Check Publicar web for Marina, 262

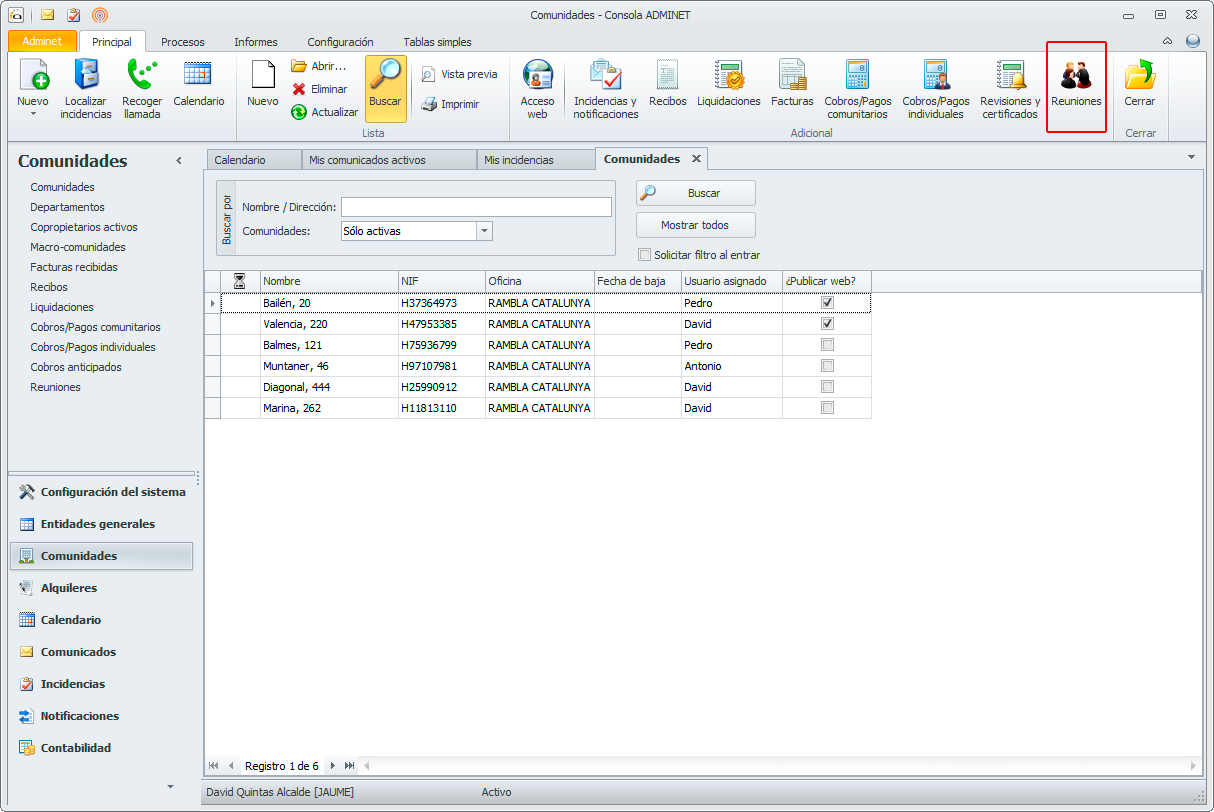[827, 408]
